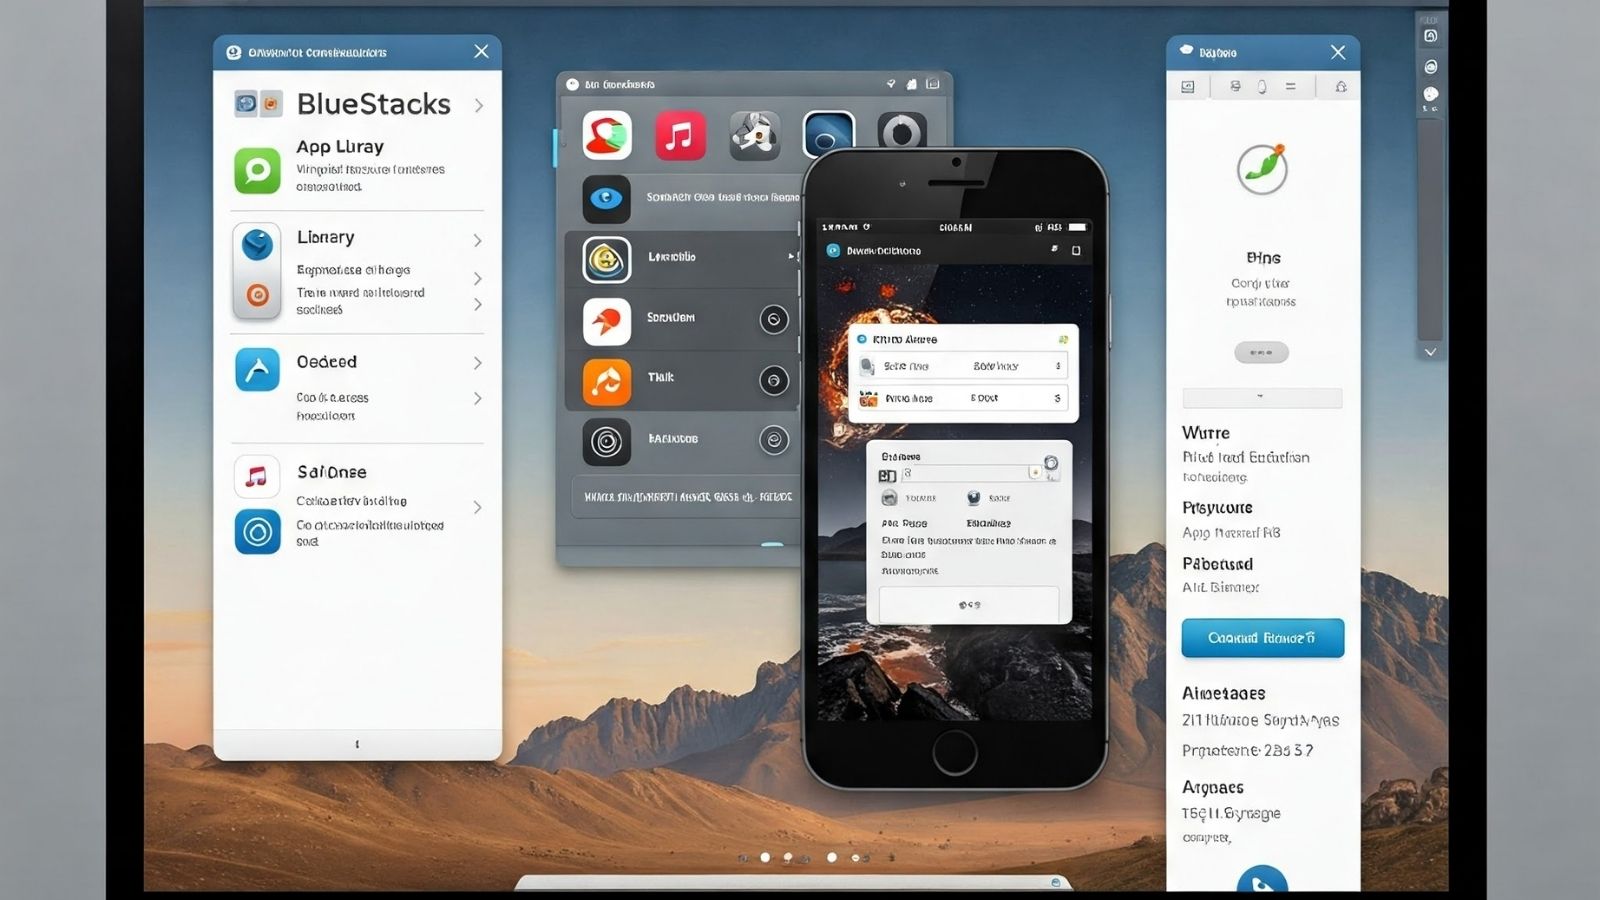Expand the BlueStacks header chevron
Image resolution: width=1600 pixels, height=900 pixels.
tap(479, 105)
